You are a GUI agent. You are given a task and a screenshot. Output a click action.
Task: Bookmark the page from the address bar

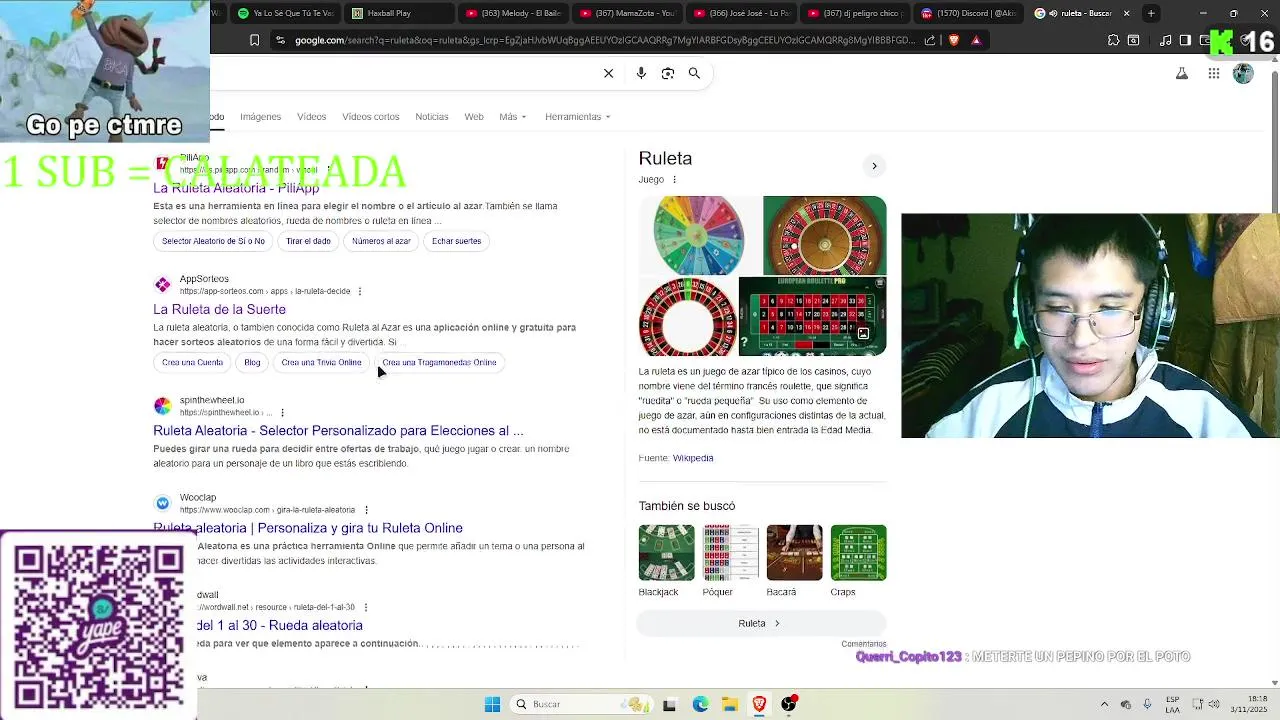[x=254, y=40]
